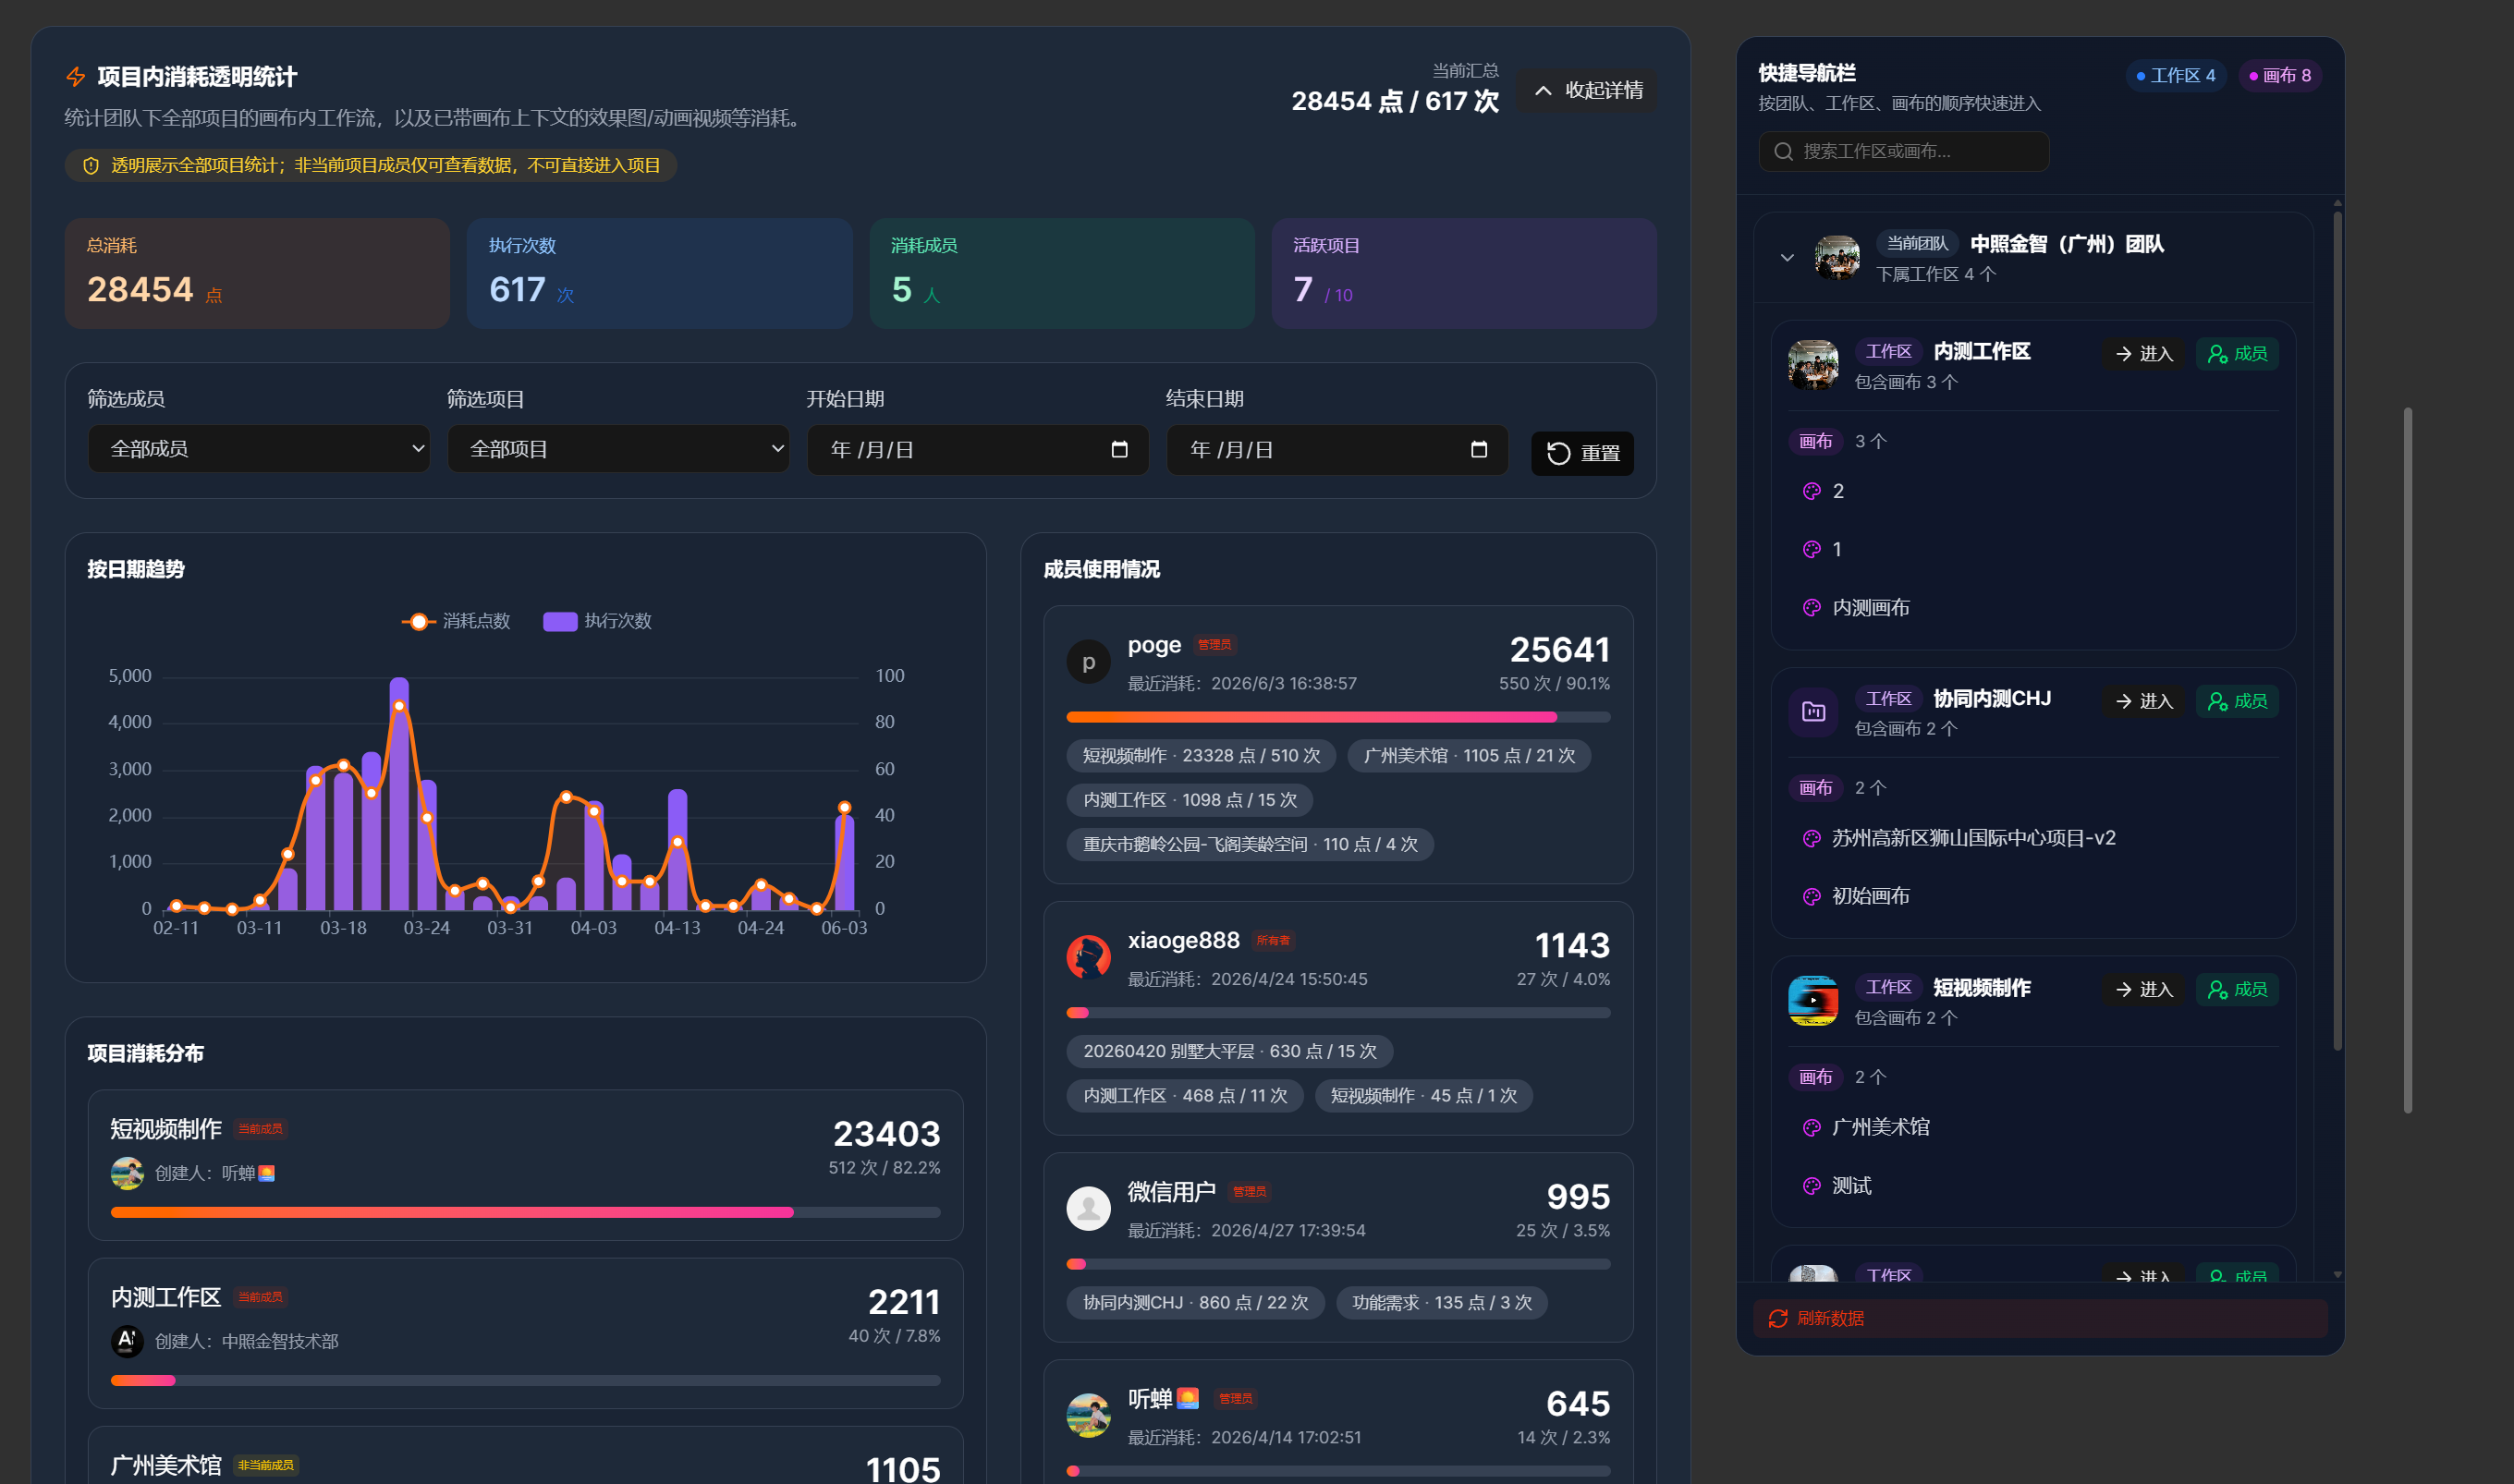The height and width of the screenshot is (1484, 2514).
Task: Click the 20260420 别墅大平层 chip
Action: [1230, 1052]
